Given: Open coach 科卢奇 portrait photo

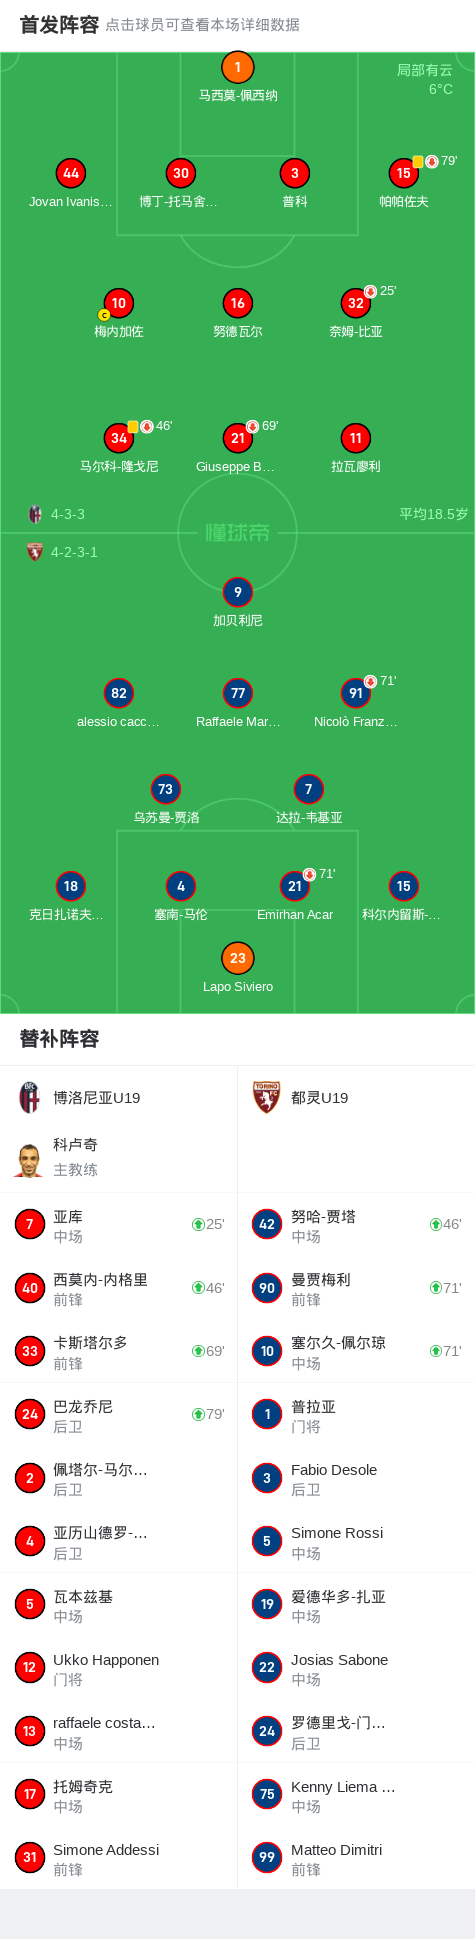Looking at the screenshot, I should [30, 1158].
